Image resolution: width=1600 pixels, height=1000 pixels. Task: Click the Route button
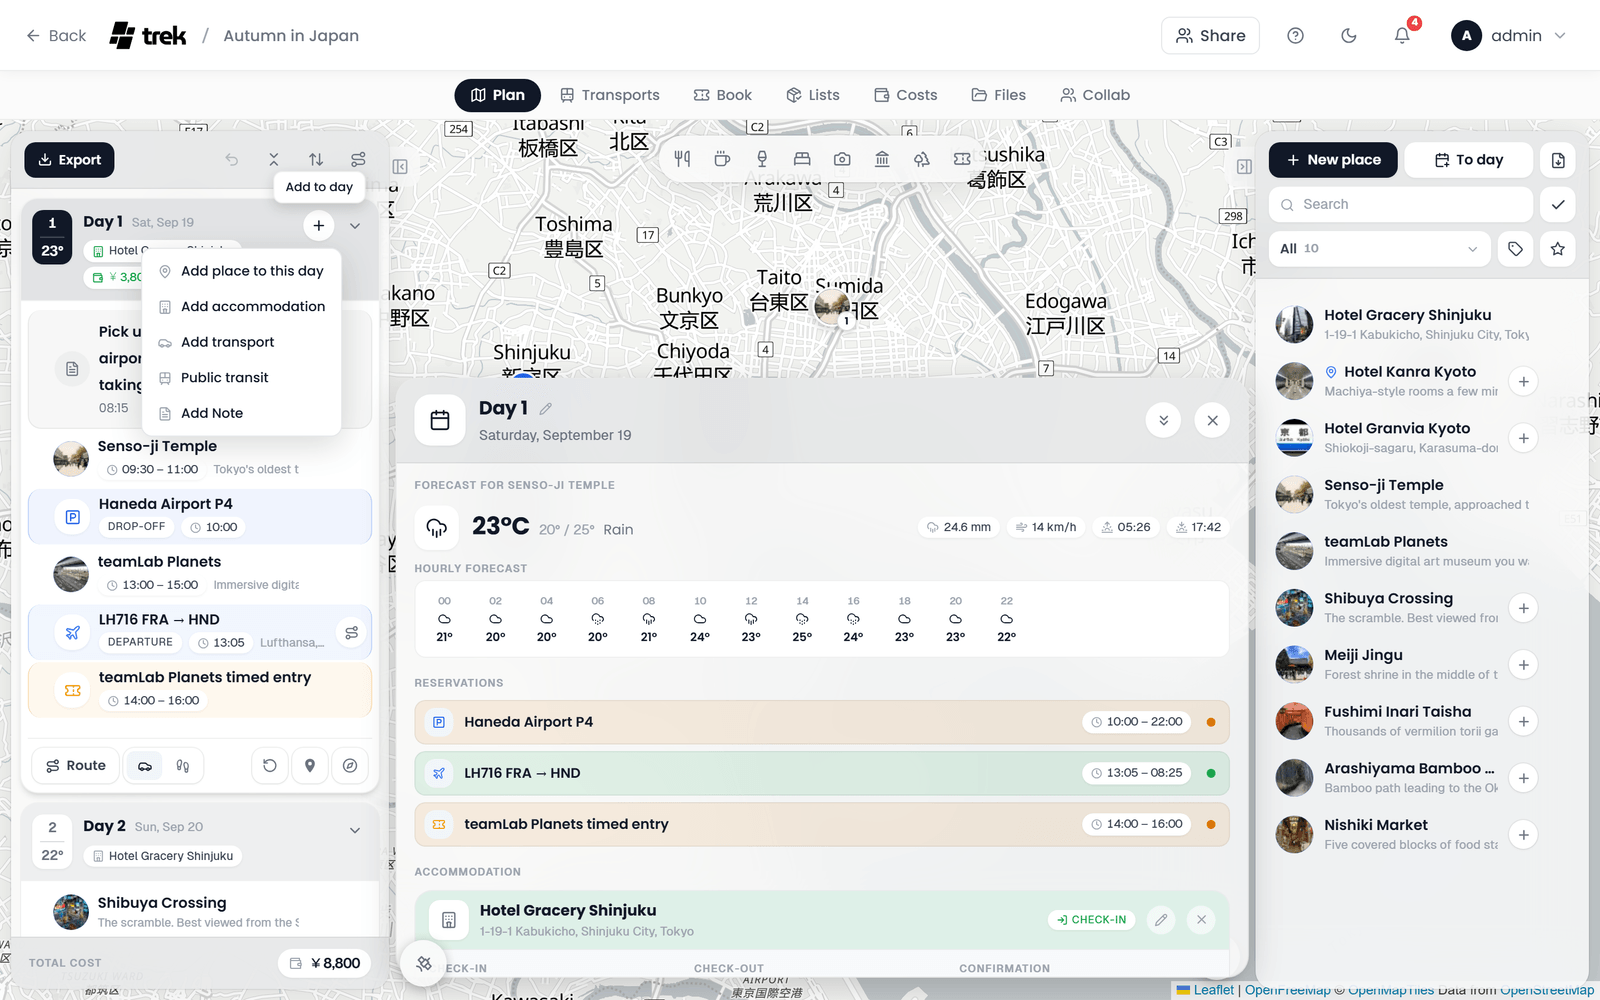point(75,766)
